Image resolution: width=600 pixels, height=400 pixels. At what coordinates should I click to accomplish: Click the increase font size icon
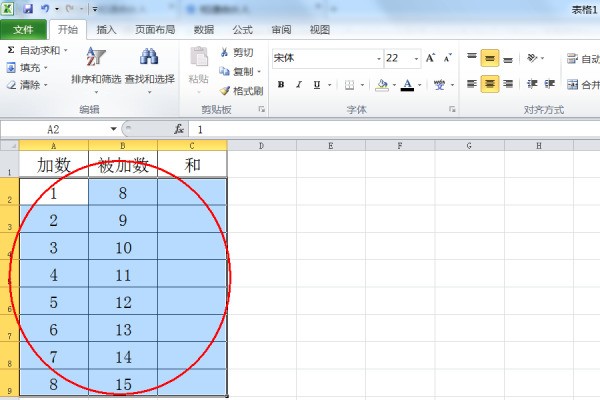(x=430, y=58)
